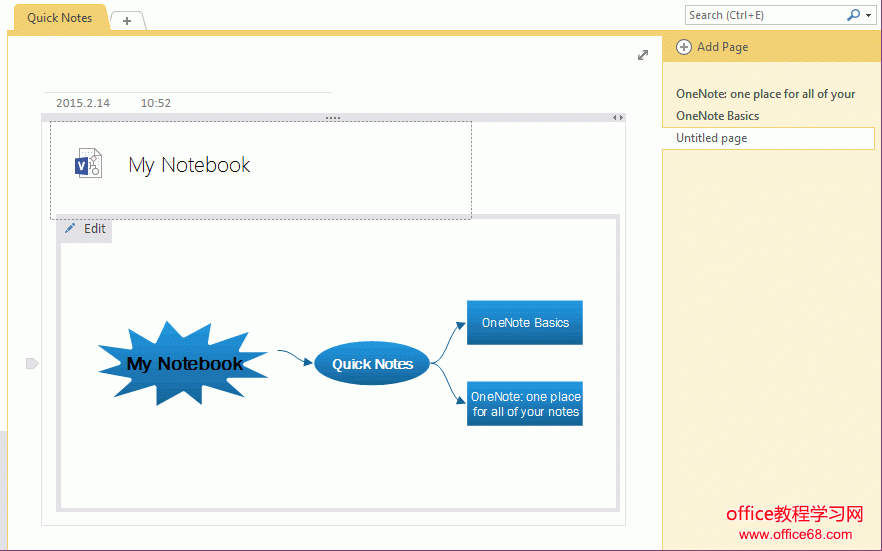Image resolution: width=882 pixels, height=551 pixels.
Task: Click the note container width arrows
Action: click(618, 118)
